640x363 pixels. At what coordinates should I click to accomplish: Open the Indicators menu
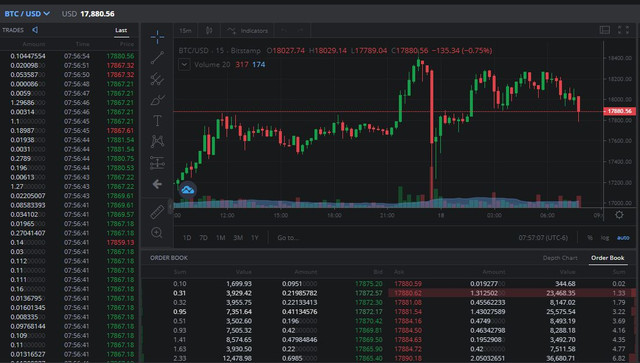pos(247,31)
